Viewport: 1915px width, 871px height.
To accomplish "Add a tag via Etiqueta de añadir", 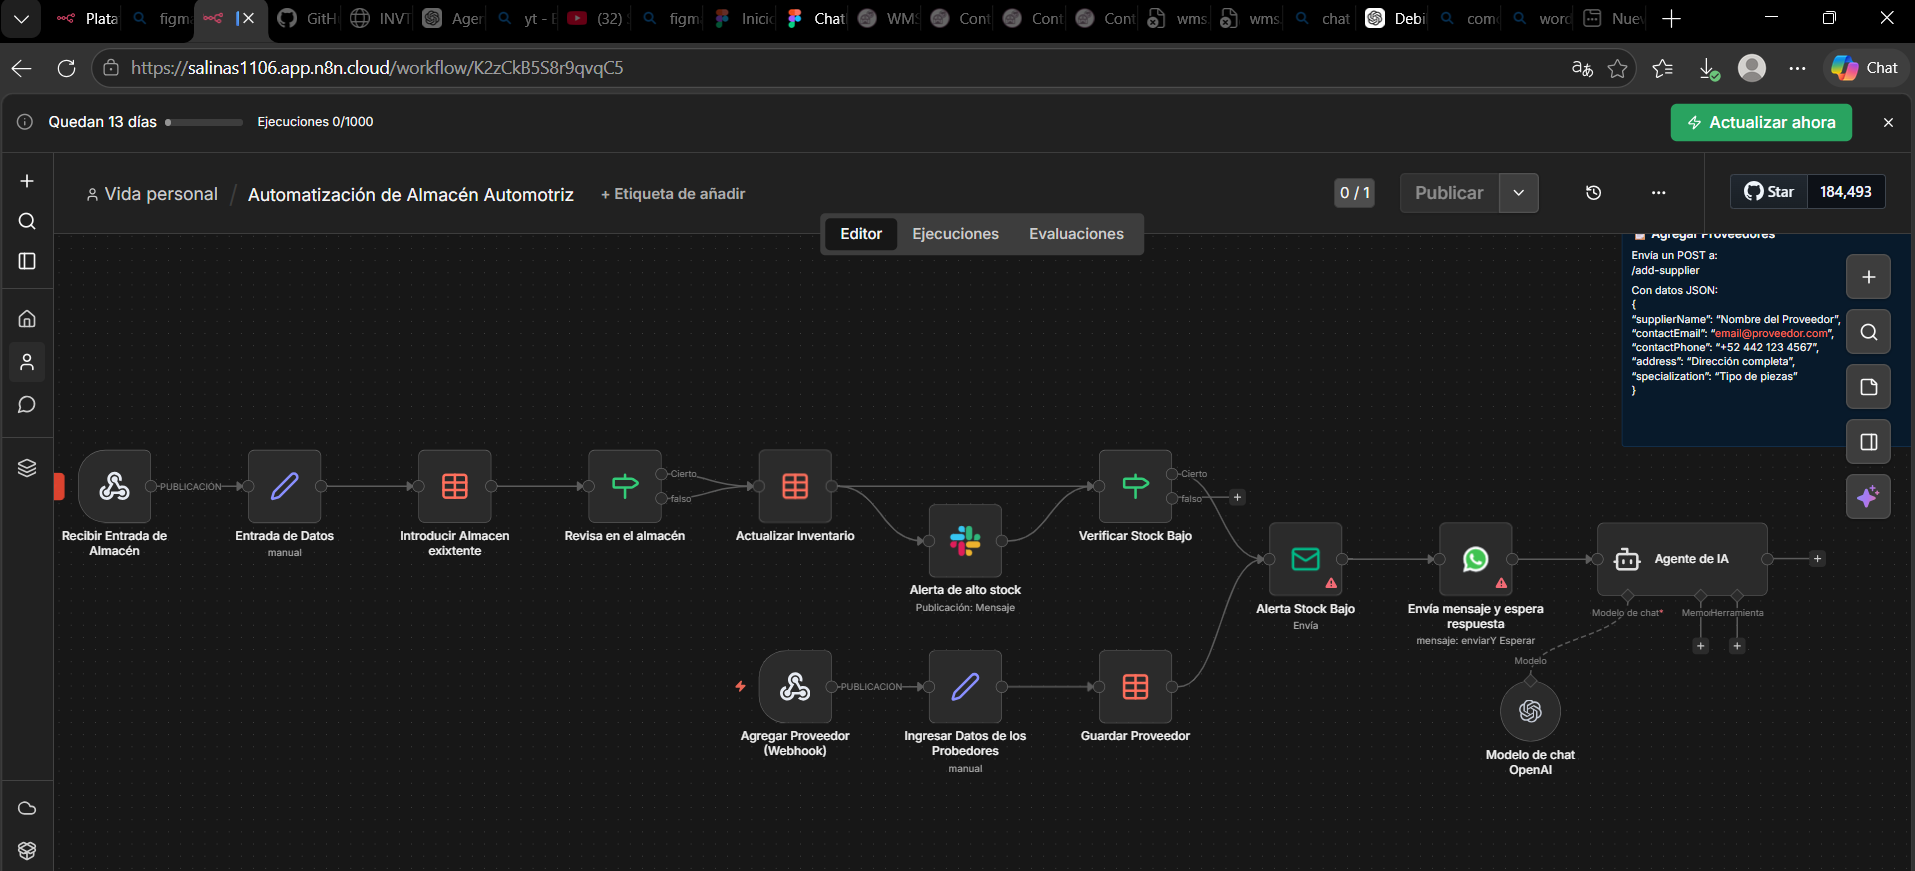I will 673,194.
